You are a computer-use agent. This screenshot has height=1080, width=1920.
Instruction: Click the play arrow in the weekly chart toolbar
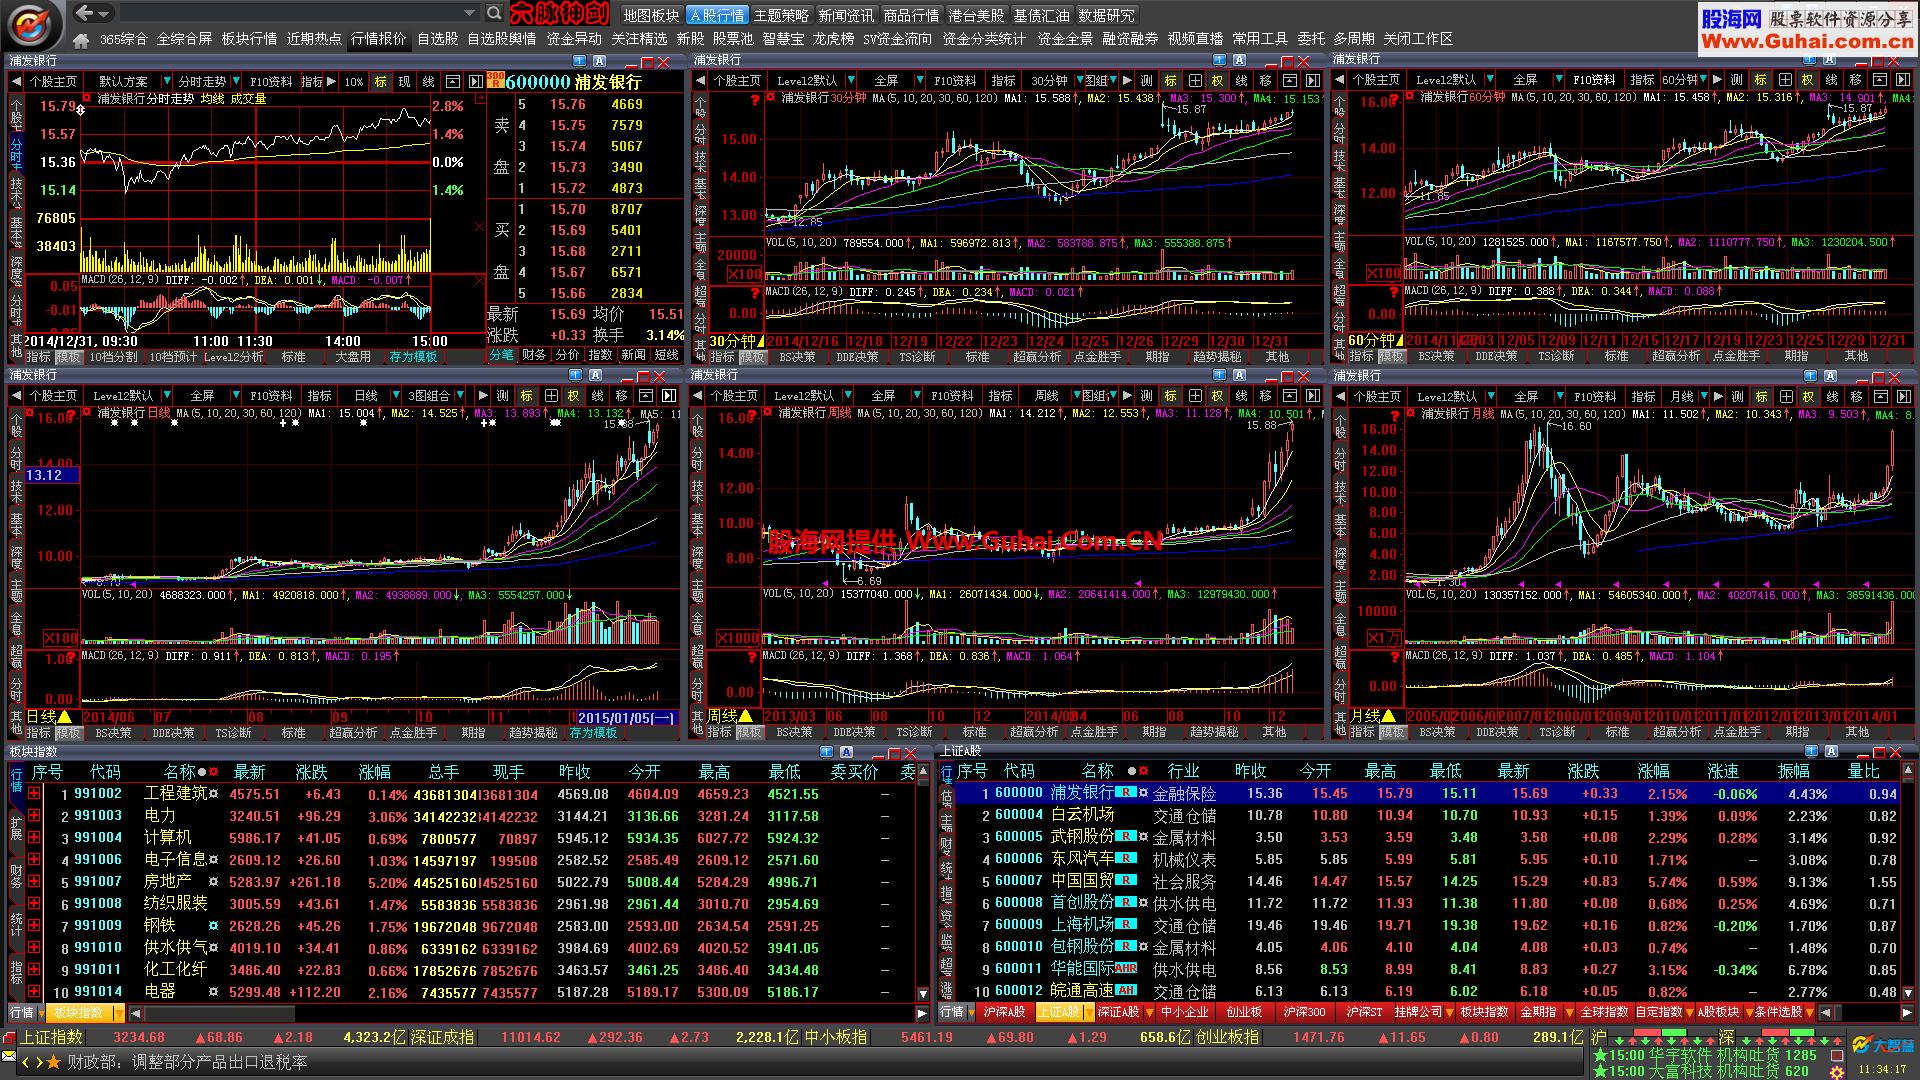pos(1127,396)
